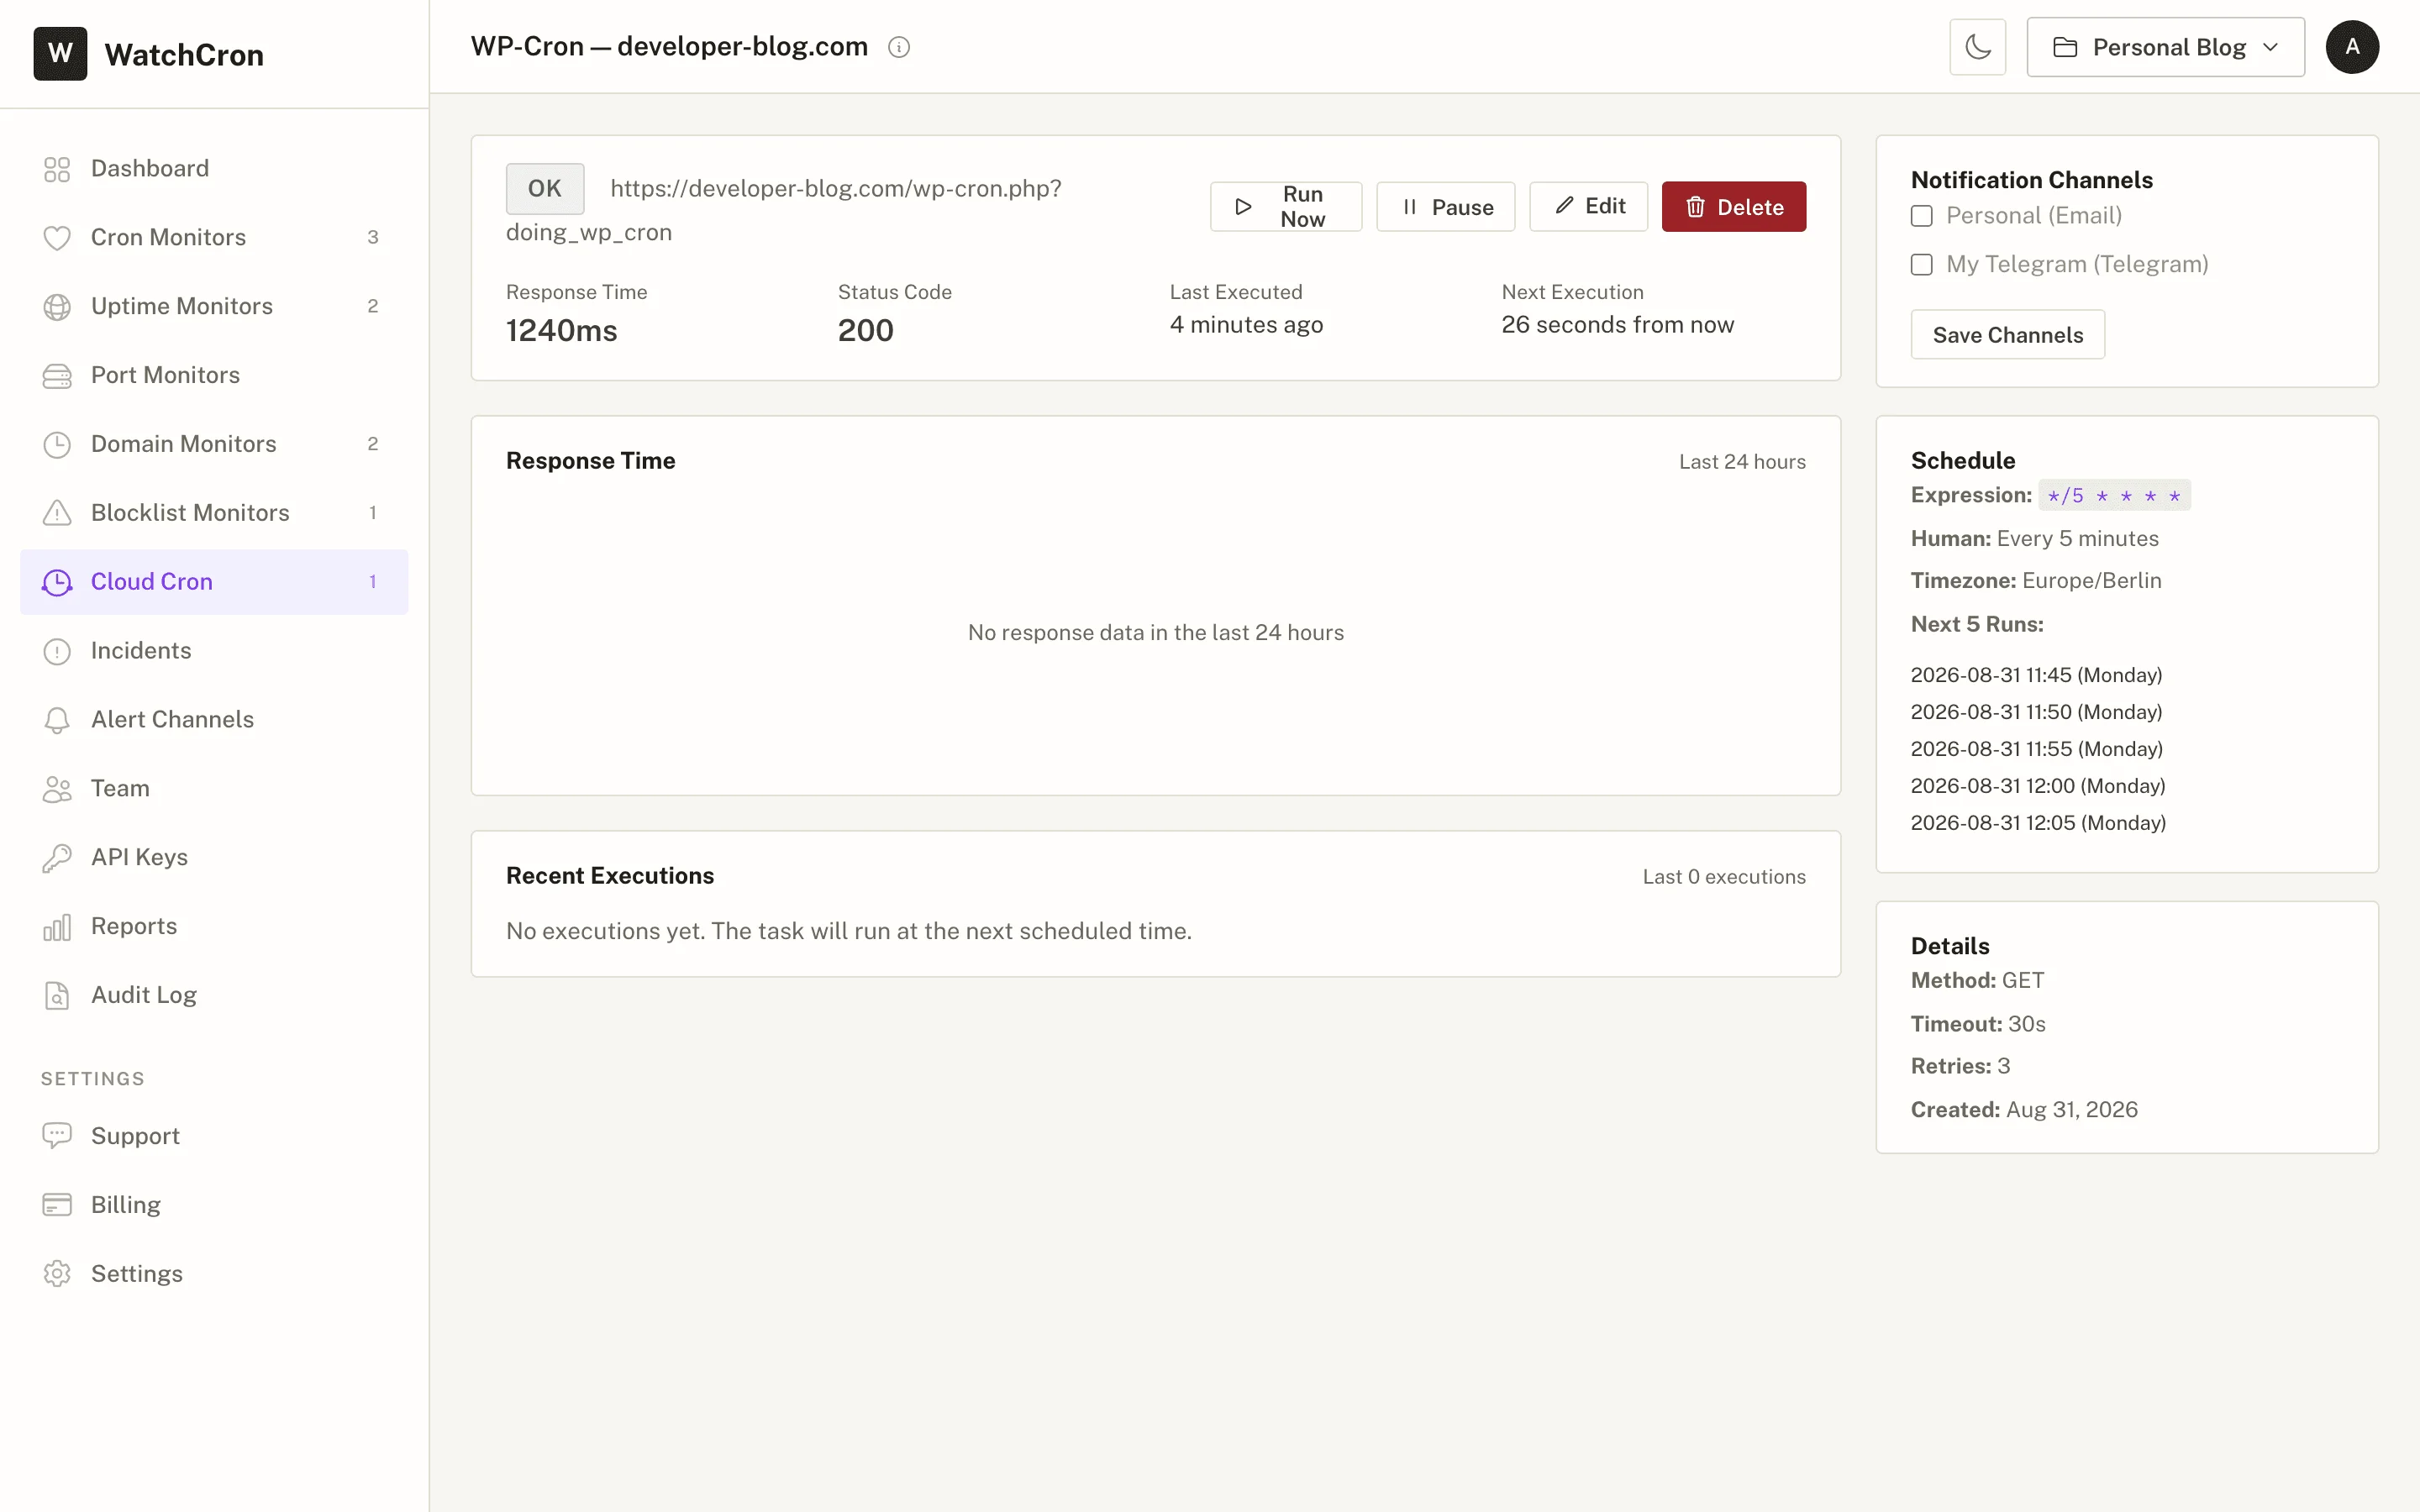Viewport: 2420px width, 1512px height.
Task: Click the Billing credit card icon
Action: (57, 1205)
